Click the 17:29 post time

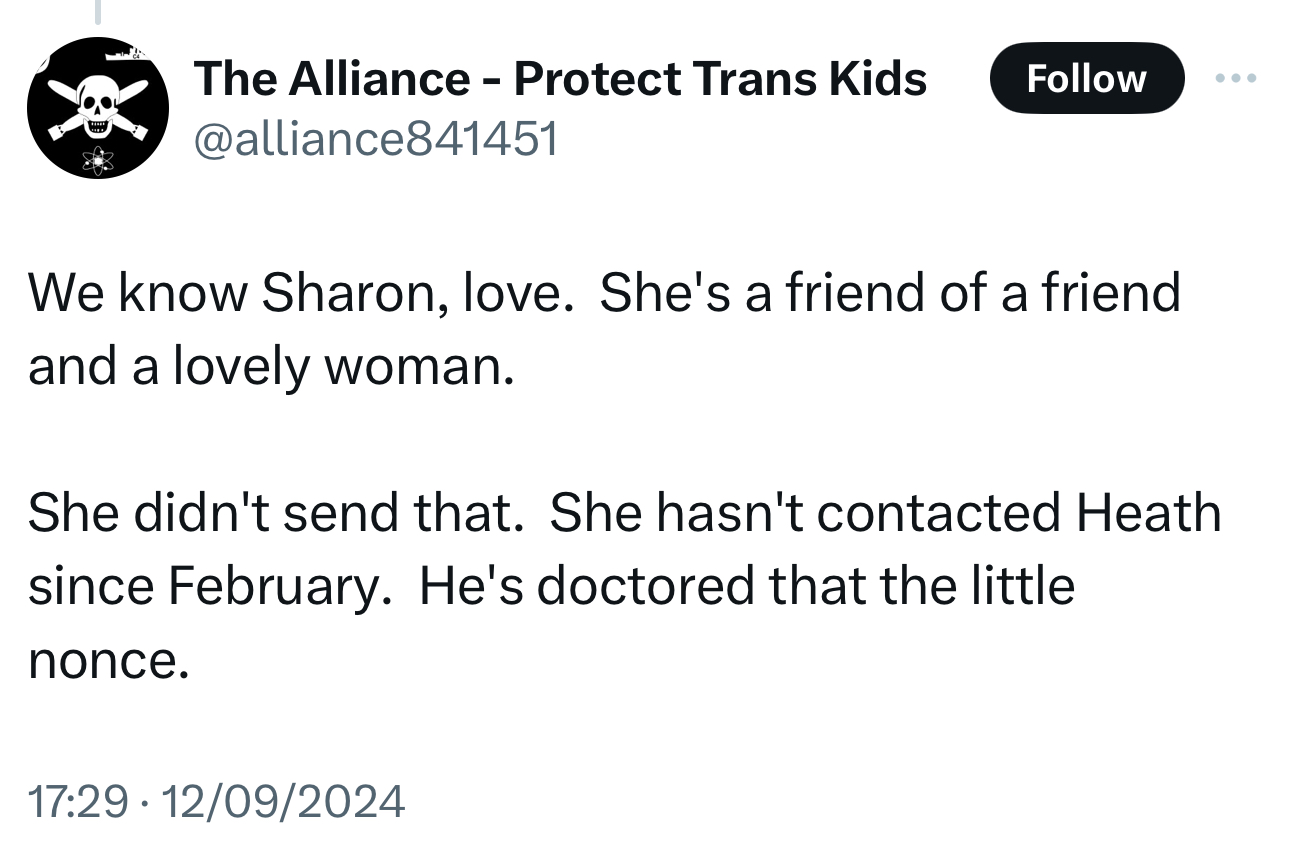(78, 801)
